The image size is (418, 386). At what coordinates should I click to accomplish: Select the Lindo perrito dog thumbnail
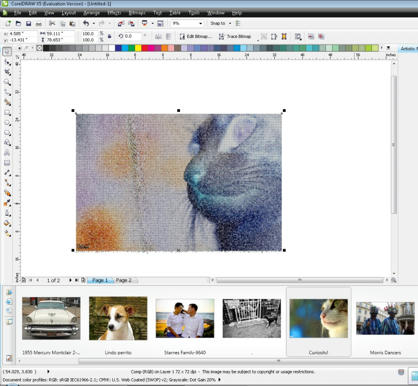[118, 318]
